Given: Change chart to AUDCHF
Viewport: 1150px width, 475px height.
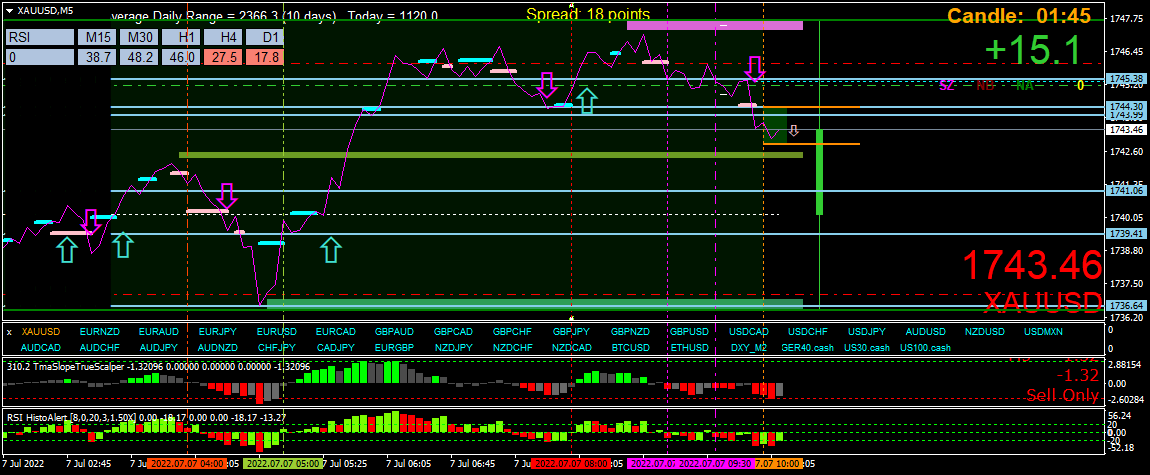Looking at the screenshot, I should point(99,347).
